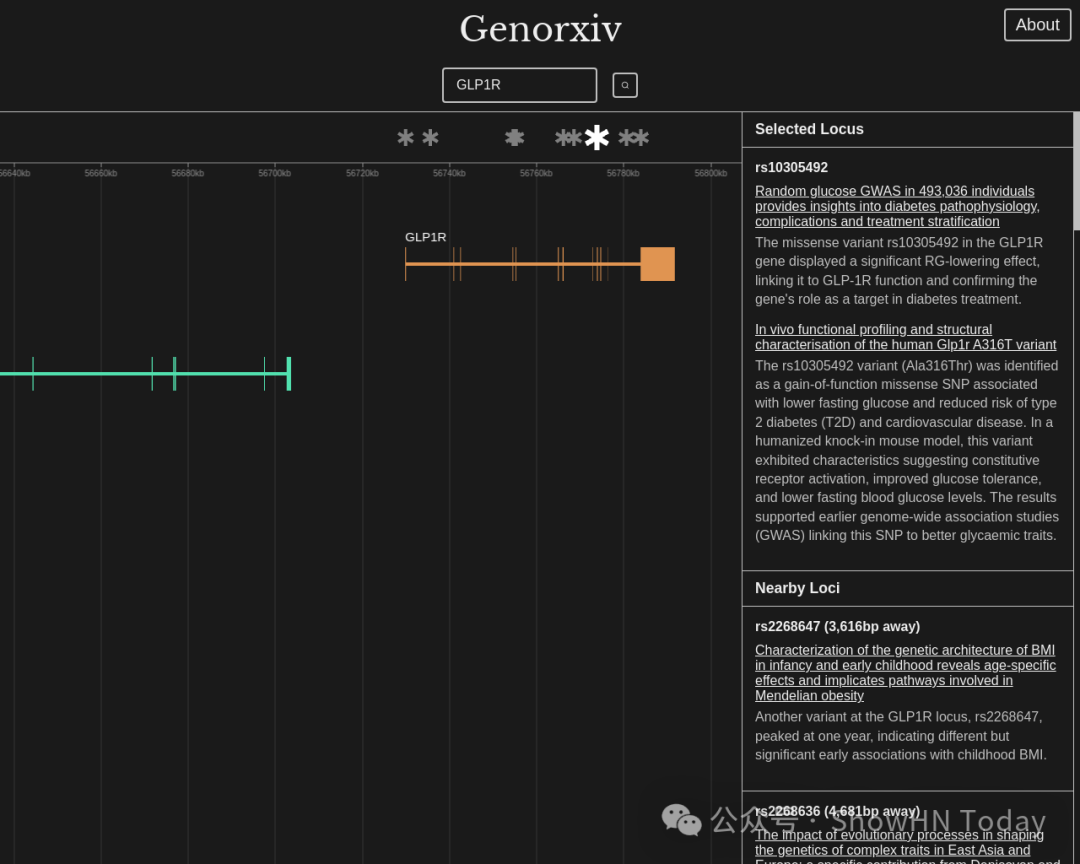Select the large highlighted white asterisk locus

pyautogui.click(x=596, y=138)
